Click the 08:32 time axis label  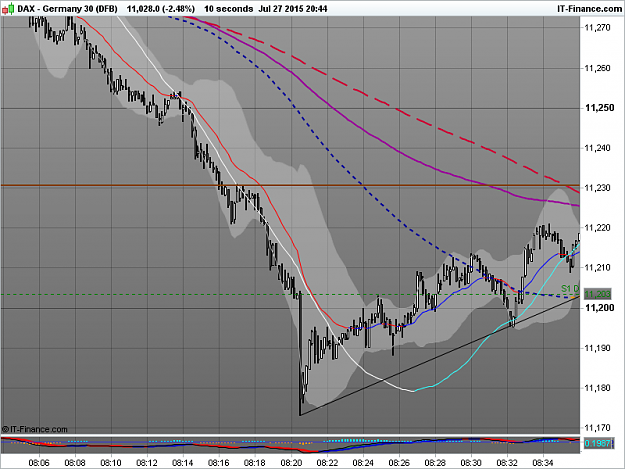(507, 463)
